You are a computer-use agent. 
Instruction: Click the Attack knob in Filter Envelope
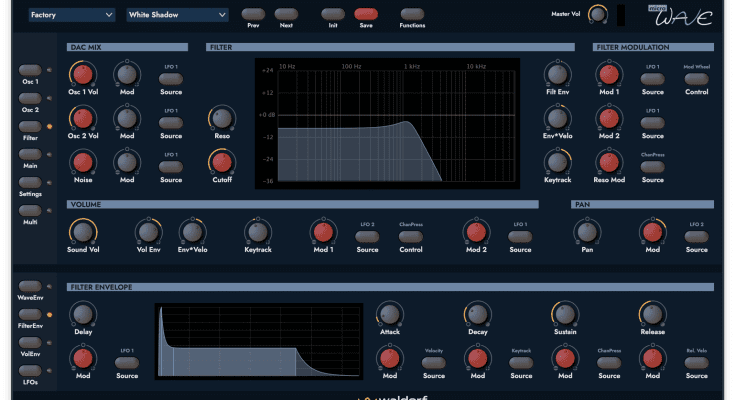389,314
